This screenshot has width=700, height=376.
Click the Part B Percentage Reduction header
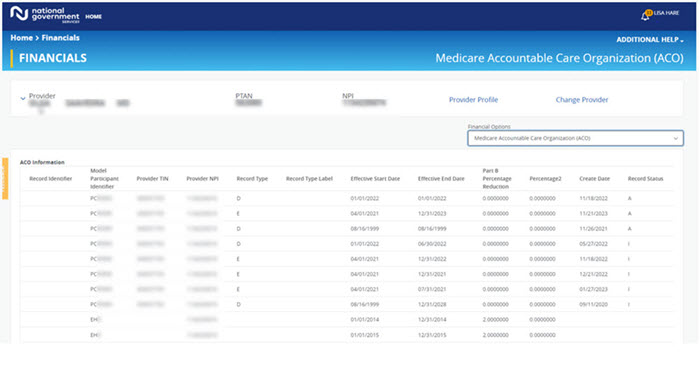497,179
